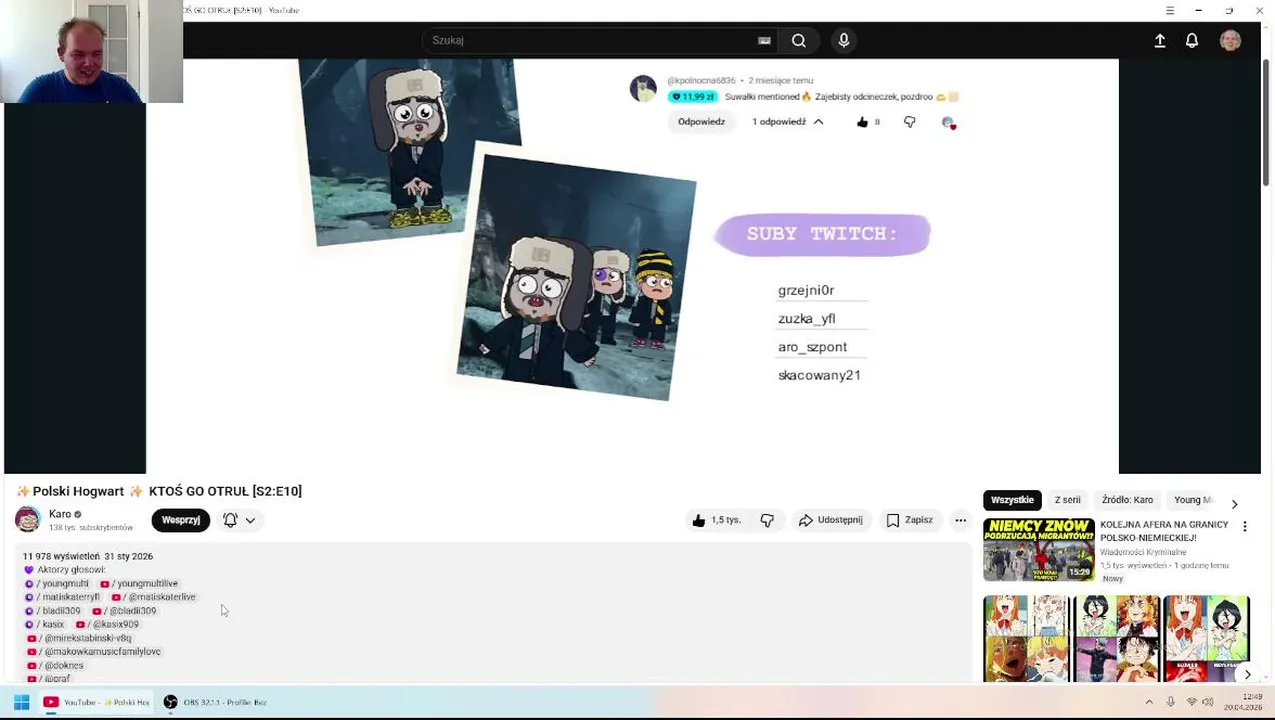Screen dimensions: 1275x720
Task: Open the / @kasix909 YouTube link
Action: coord(108,625)
